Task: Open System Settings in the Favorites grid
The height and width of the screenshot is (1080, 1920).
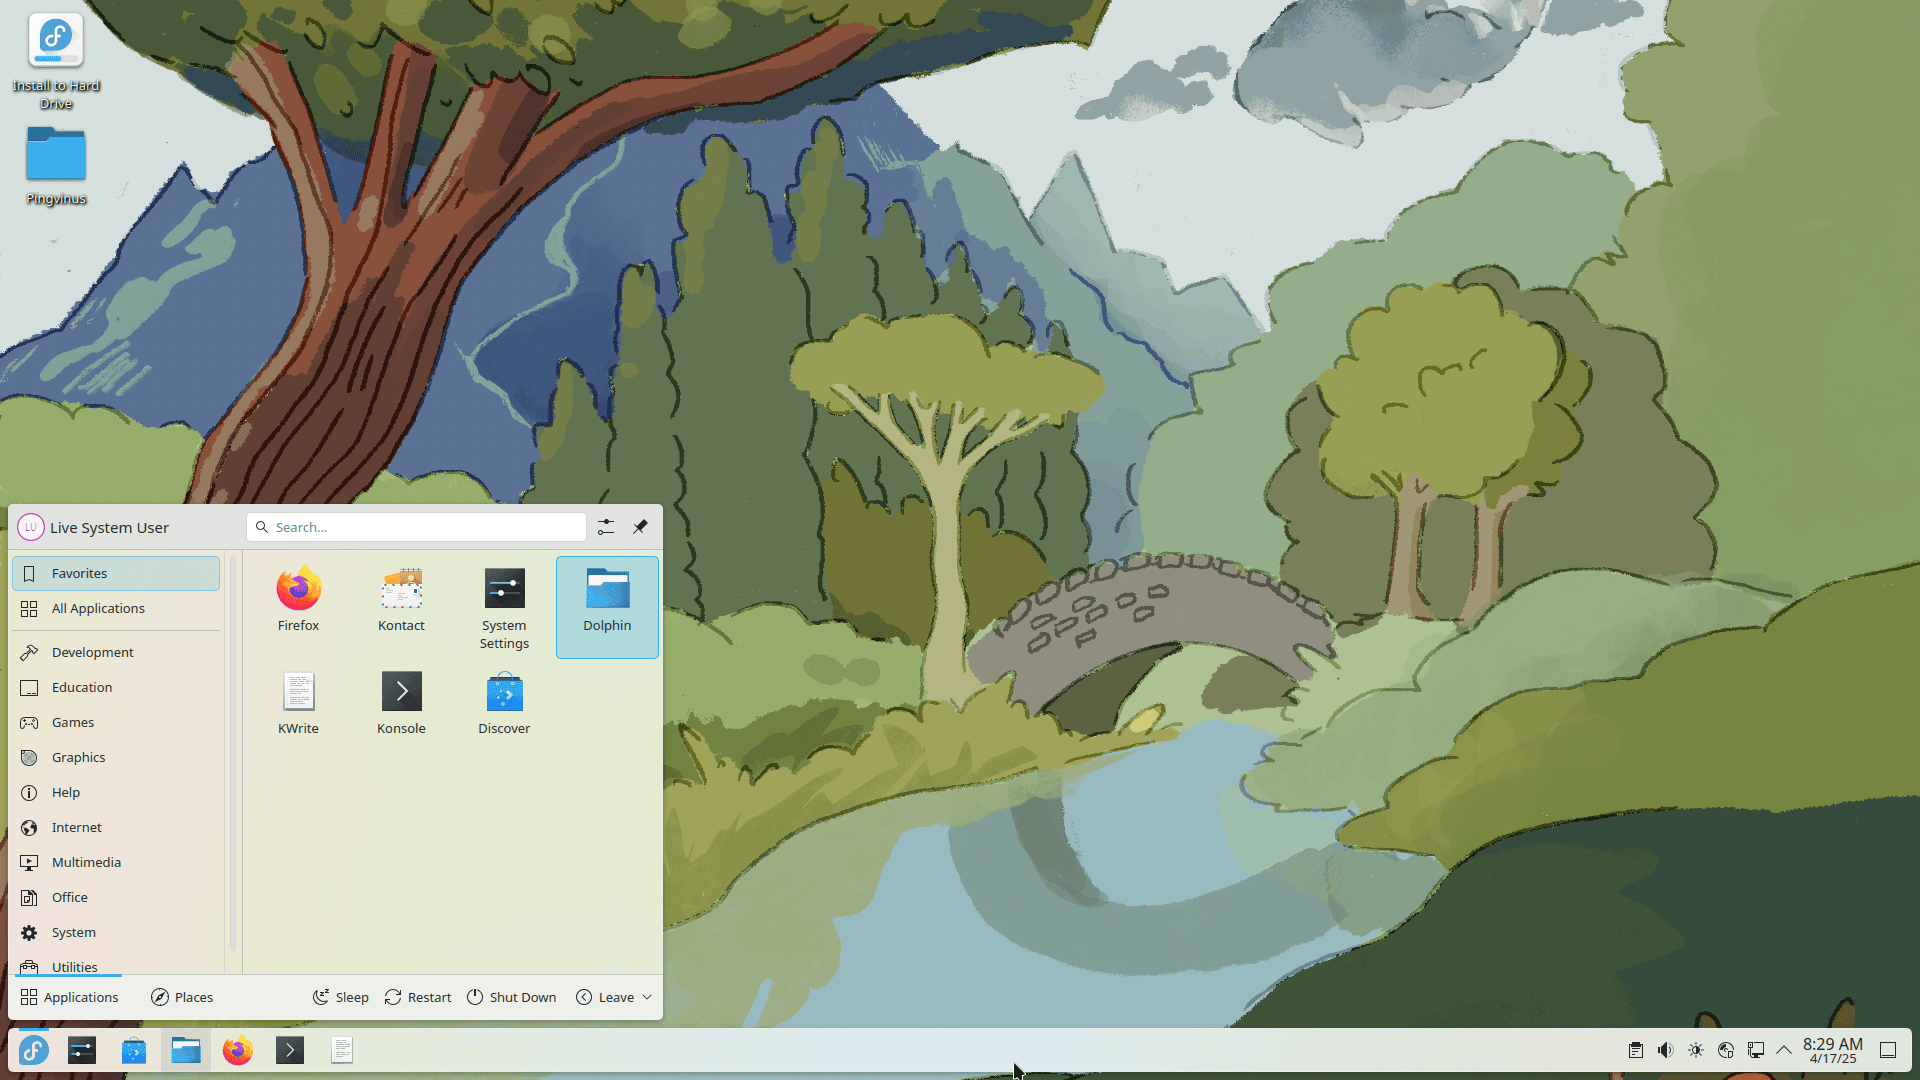Action: (504, 607)
